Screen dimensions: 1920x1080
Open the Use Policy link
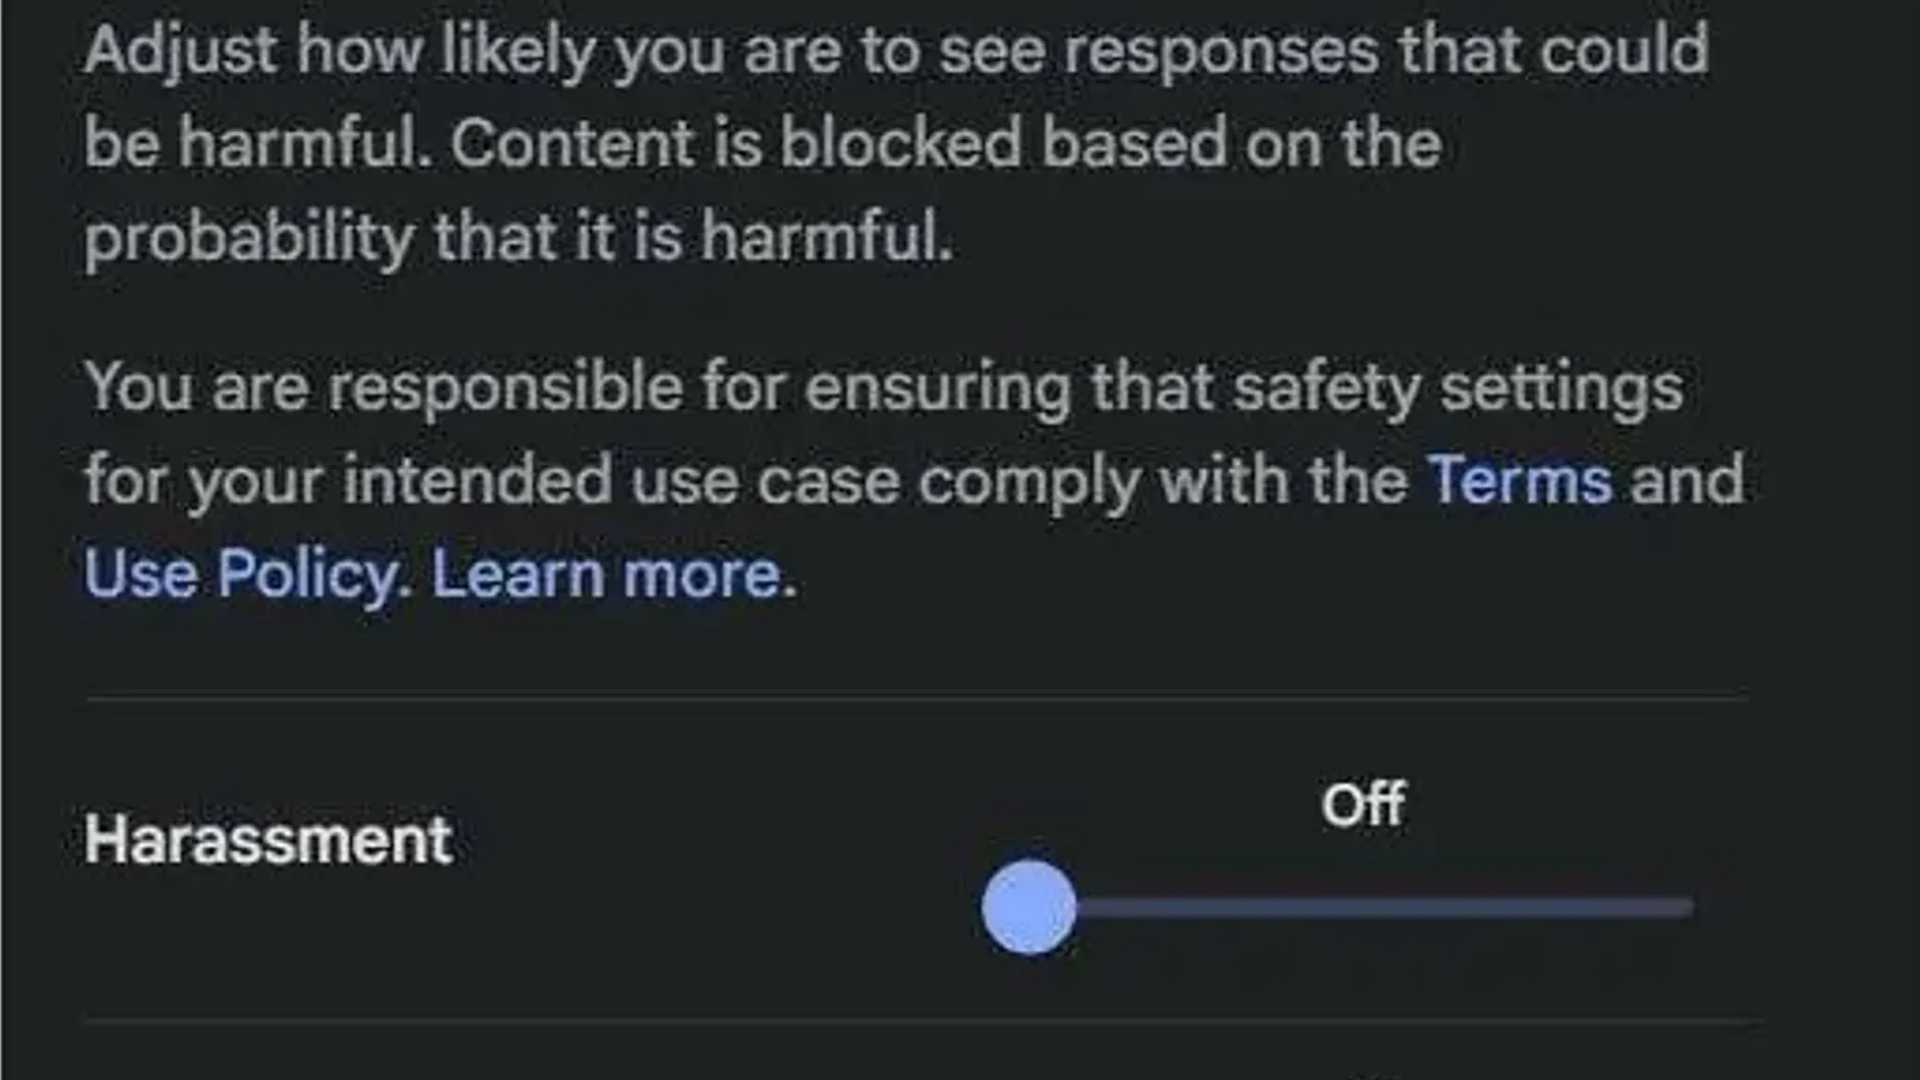click(x=242, y=575)
